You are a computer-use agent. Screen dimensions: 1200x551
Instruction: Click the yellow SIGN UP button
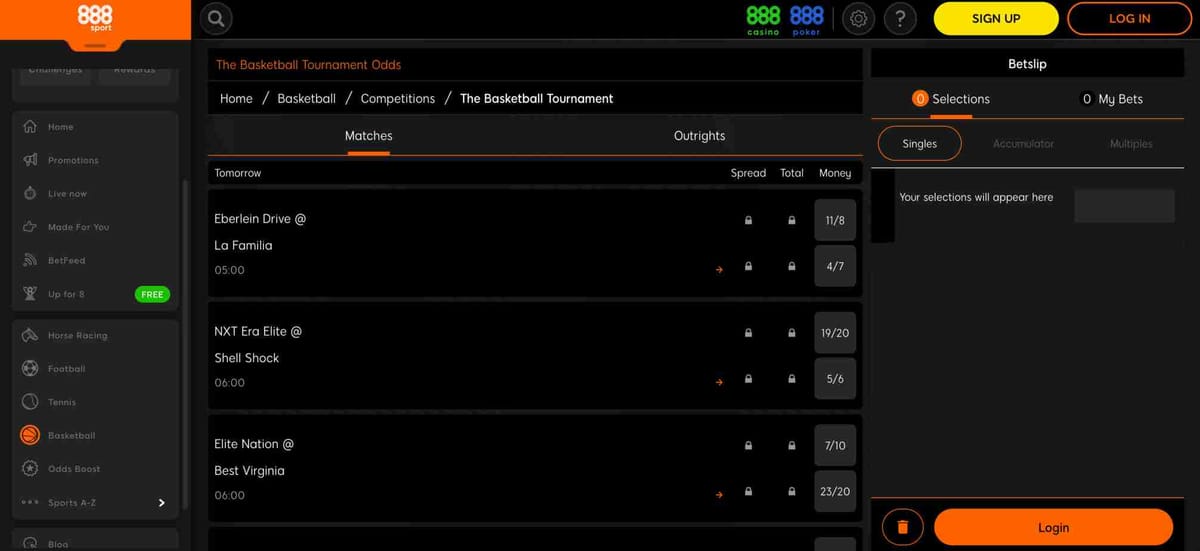point(996,18)
